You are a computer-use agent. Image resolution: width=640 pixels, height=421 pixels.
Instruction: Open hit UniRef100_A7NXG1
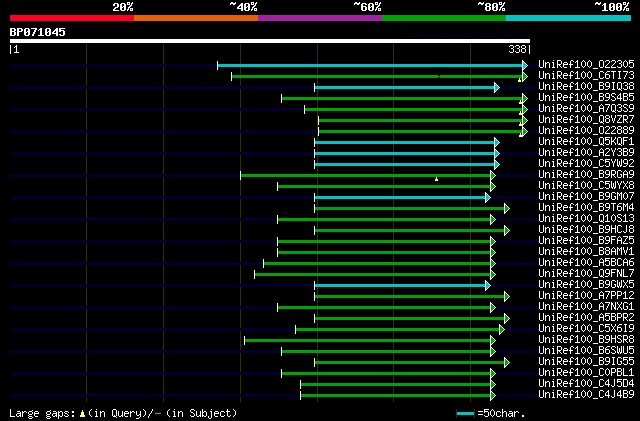pos(586,307)
